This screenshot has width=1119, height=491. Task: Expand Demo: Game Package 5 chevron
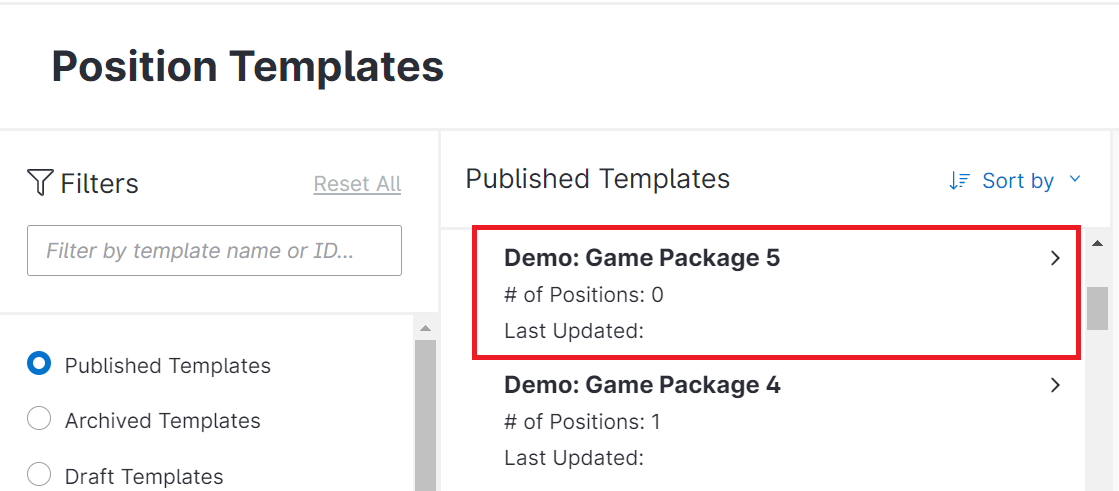coord(1055,258)
